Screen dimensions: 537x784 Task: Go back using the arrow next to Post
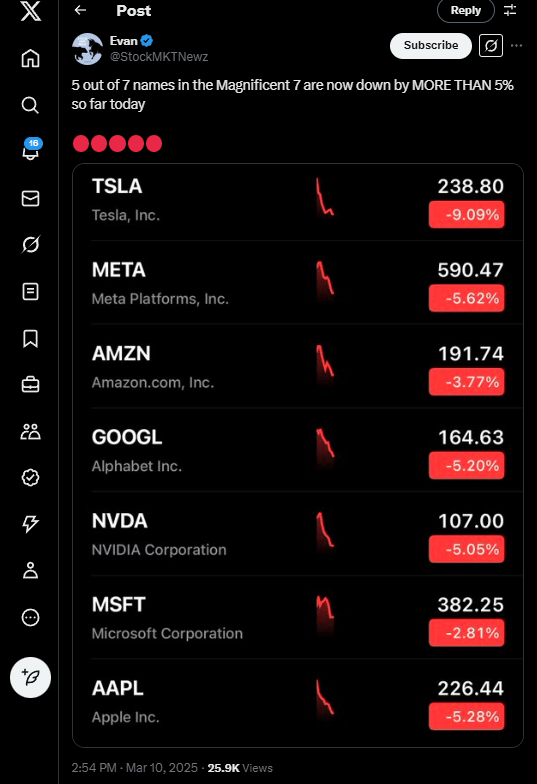point(80,10)
